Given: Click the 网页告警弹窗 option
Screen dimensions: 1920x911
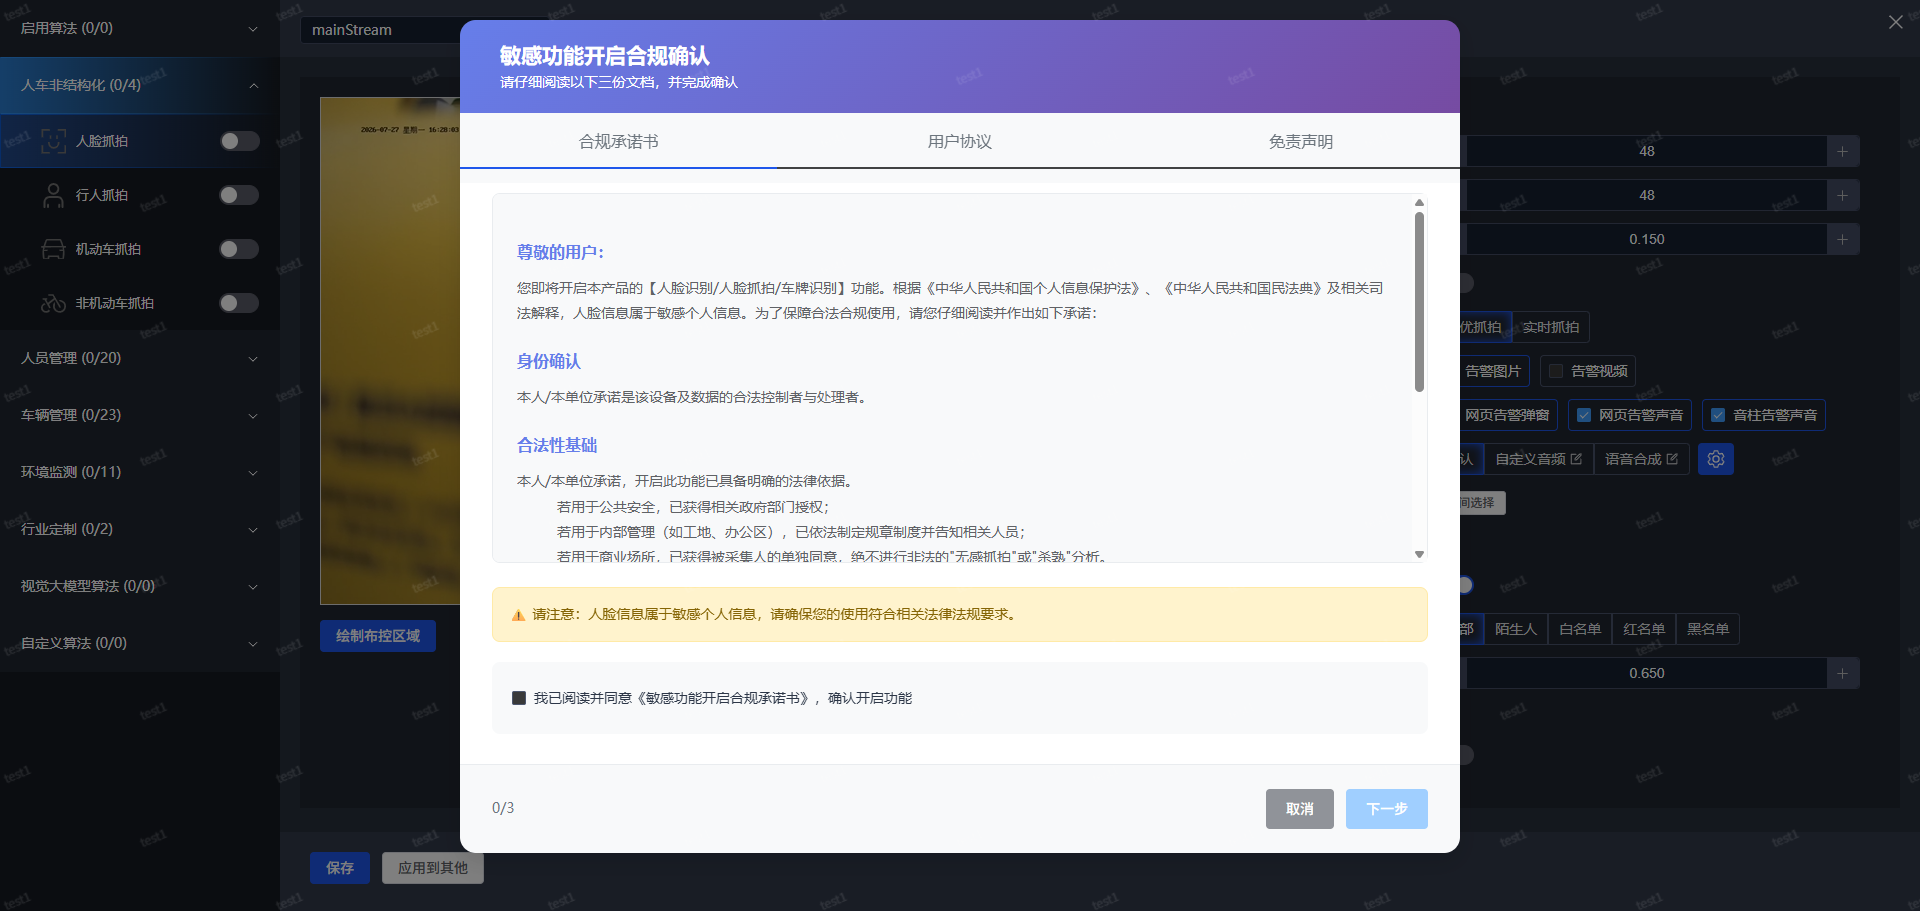Looking at the screenshot, I should click(1507, 415).
